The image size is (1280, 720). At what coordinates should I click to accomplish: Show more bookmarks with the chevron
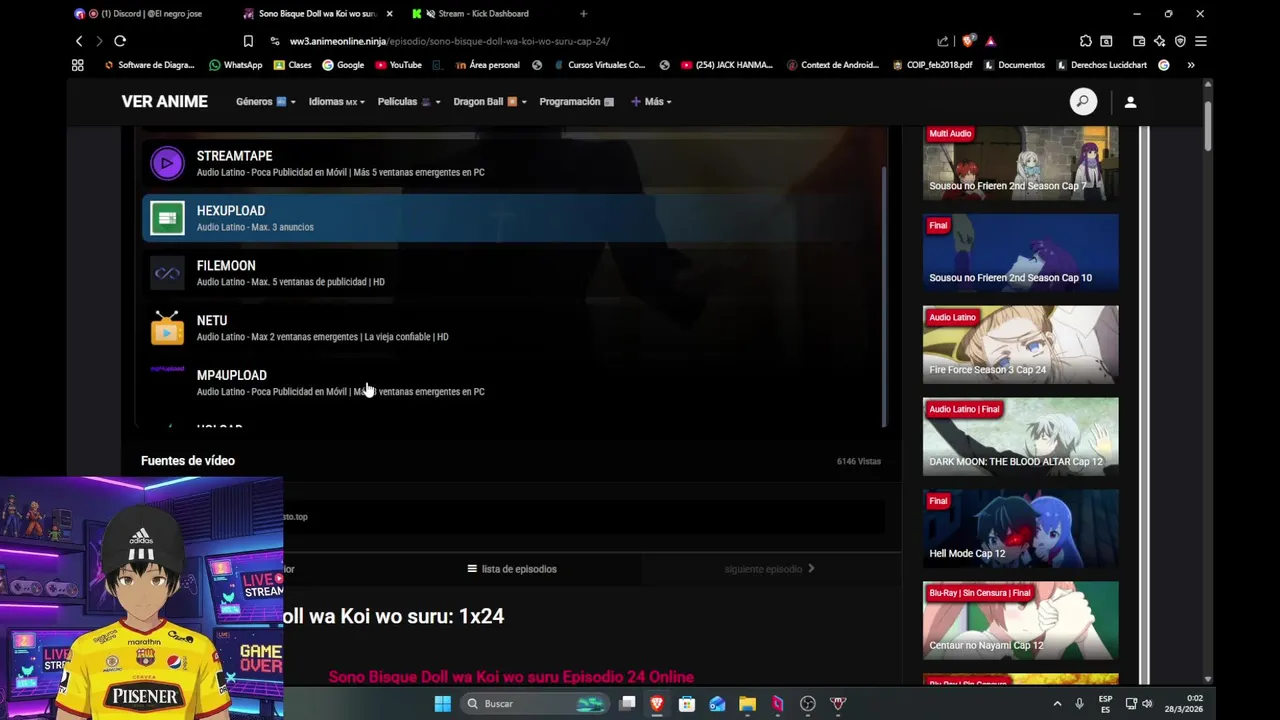(1190, 65)
